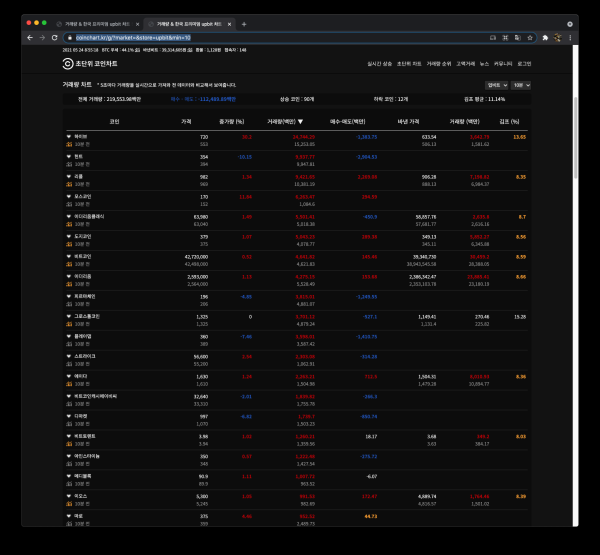Toggle favorite heart for 이더리움 row priced 2,593,000

click(x=69, y=276)
